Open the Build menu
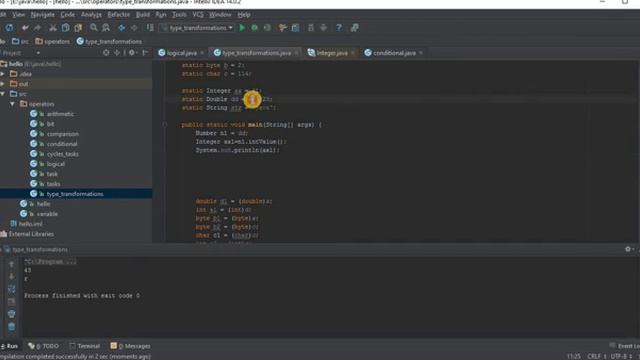This screenshot has height=360, width=640. (x=142, y=15)
